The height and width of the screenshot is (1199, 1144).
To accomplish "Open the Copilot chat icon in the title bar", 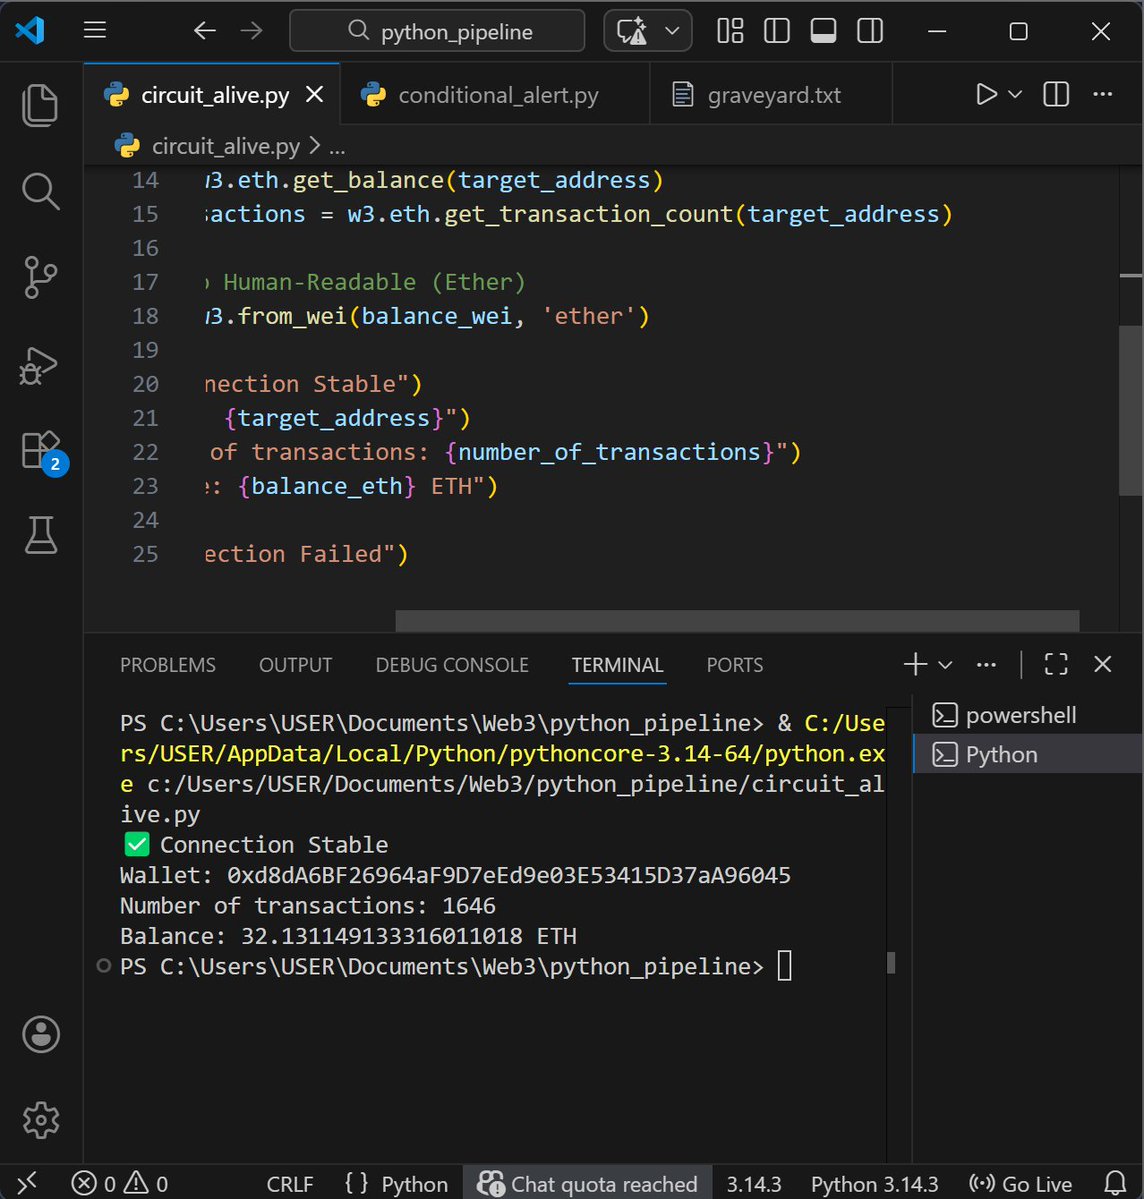I will pos(632,31).
